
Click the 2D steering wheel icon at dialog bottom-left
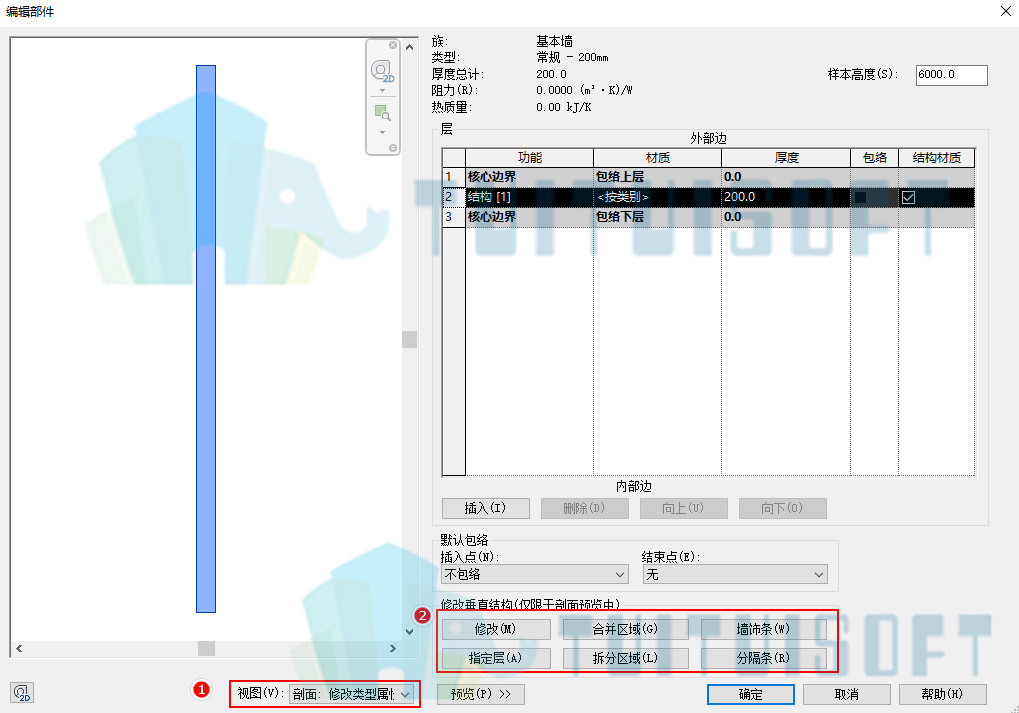tap(22, 693)
